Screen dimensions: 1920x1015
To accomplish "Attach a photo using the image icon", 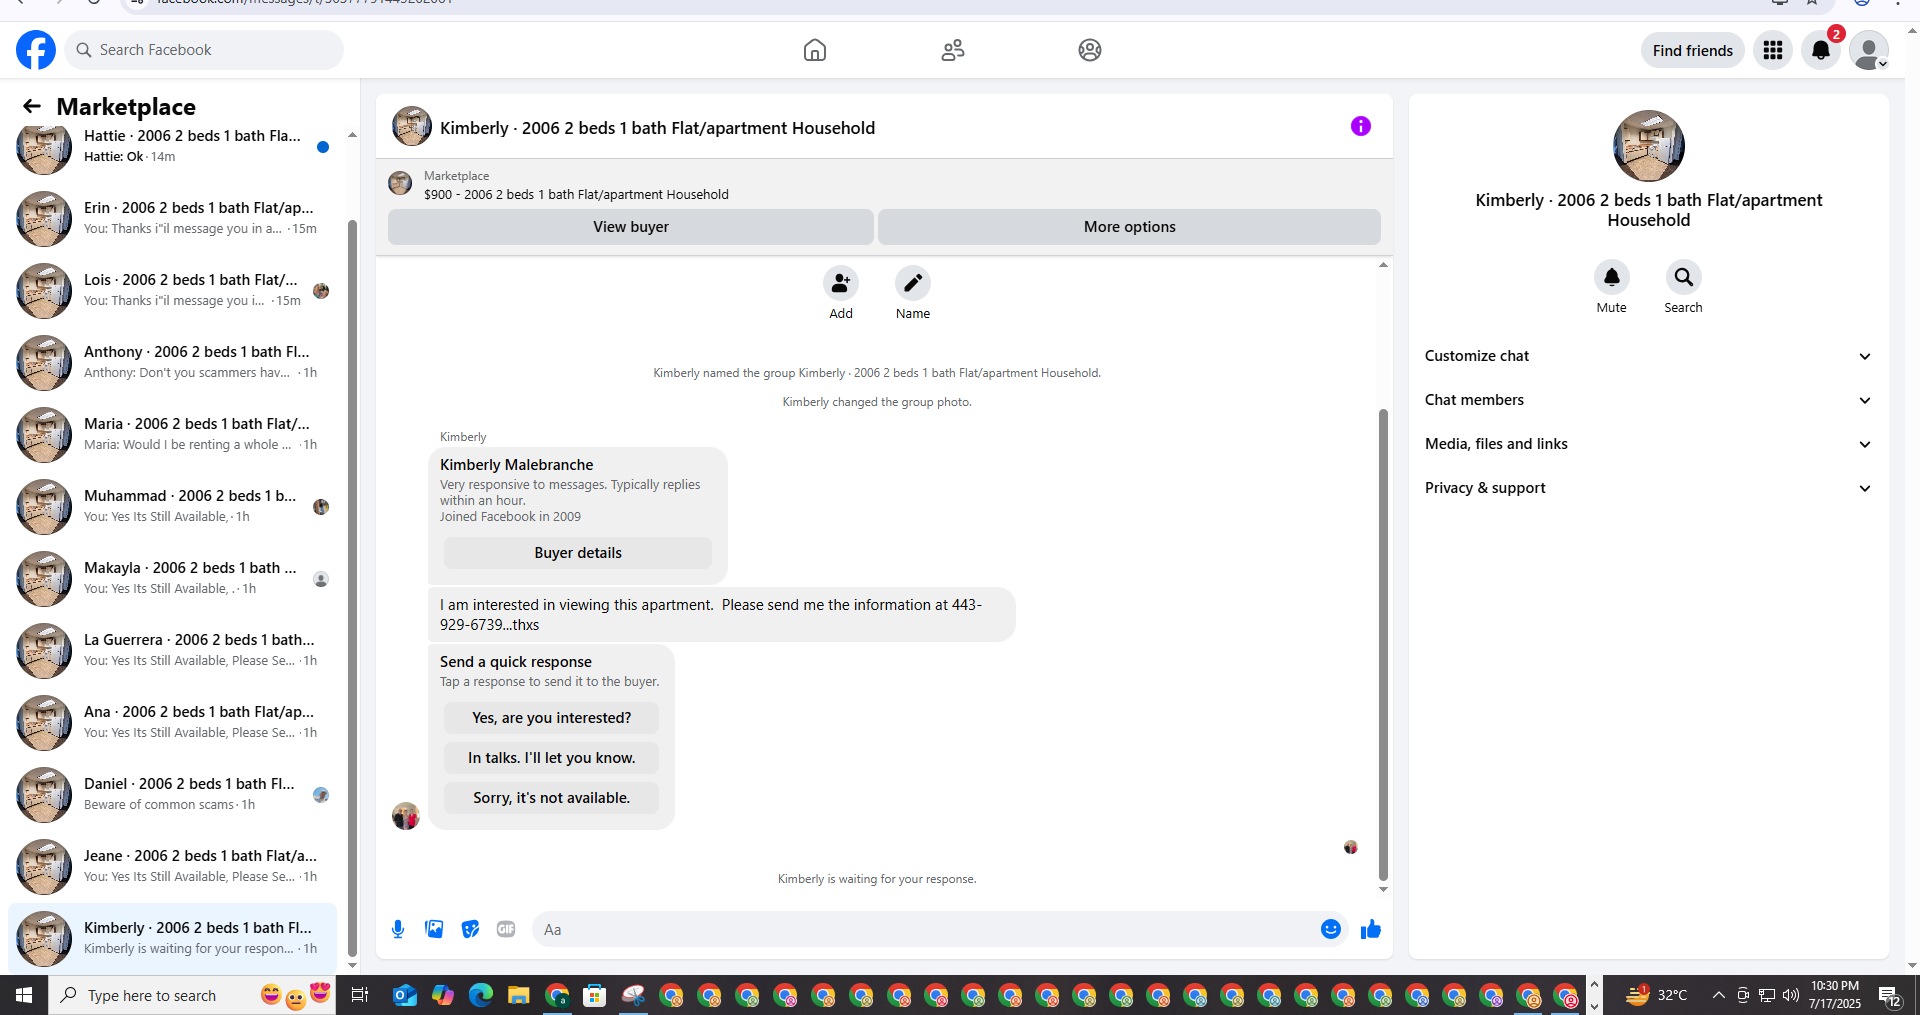I will click(434, 929).
